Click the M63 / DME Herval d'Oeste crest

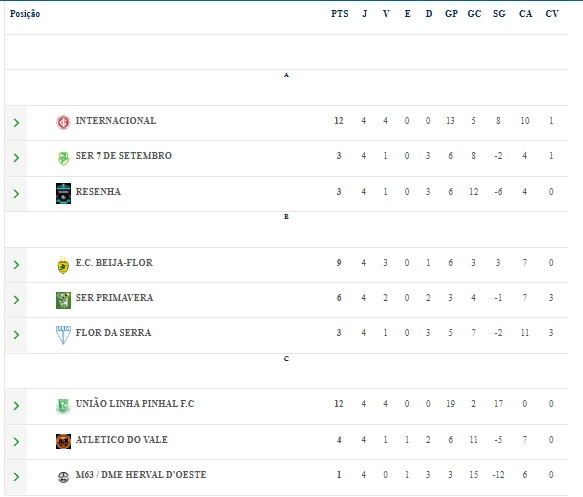63,477
